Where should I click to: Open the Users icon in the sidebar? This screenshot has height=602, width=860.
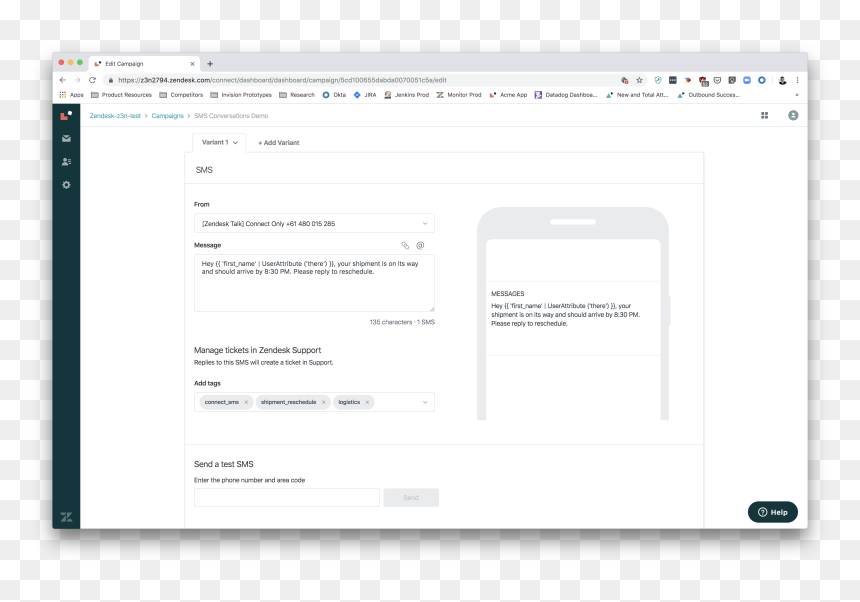[66, 162]
